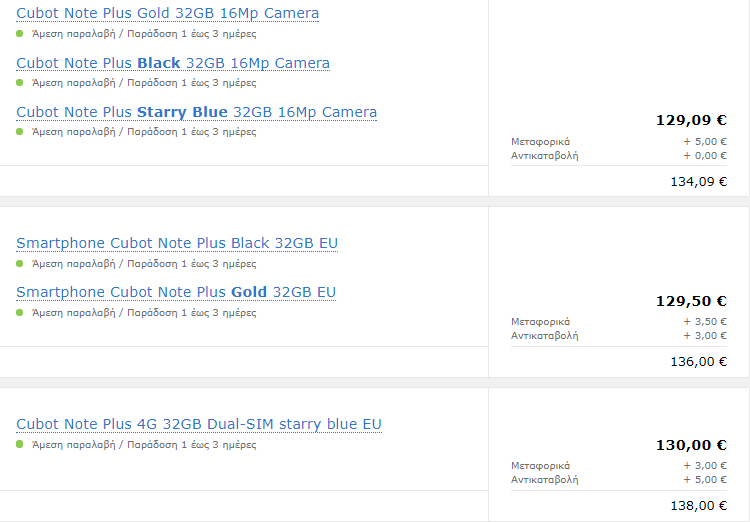This screenshot has width=750, height=522.
Task: Click the 129,09 € bold price
Action: (691, 120)
